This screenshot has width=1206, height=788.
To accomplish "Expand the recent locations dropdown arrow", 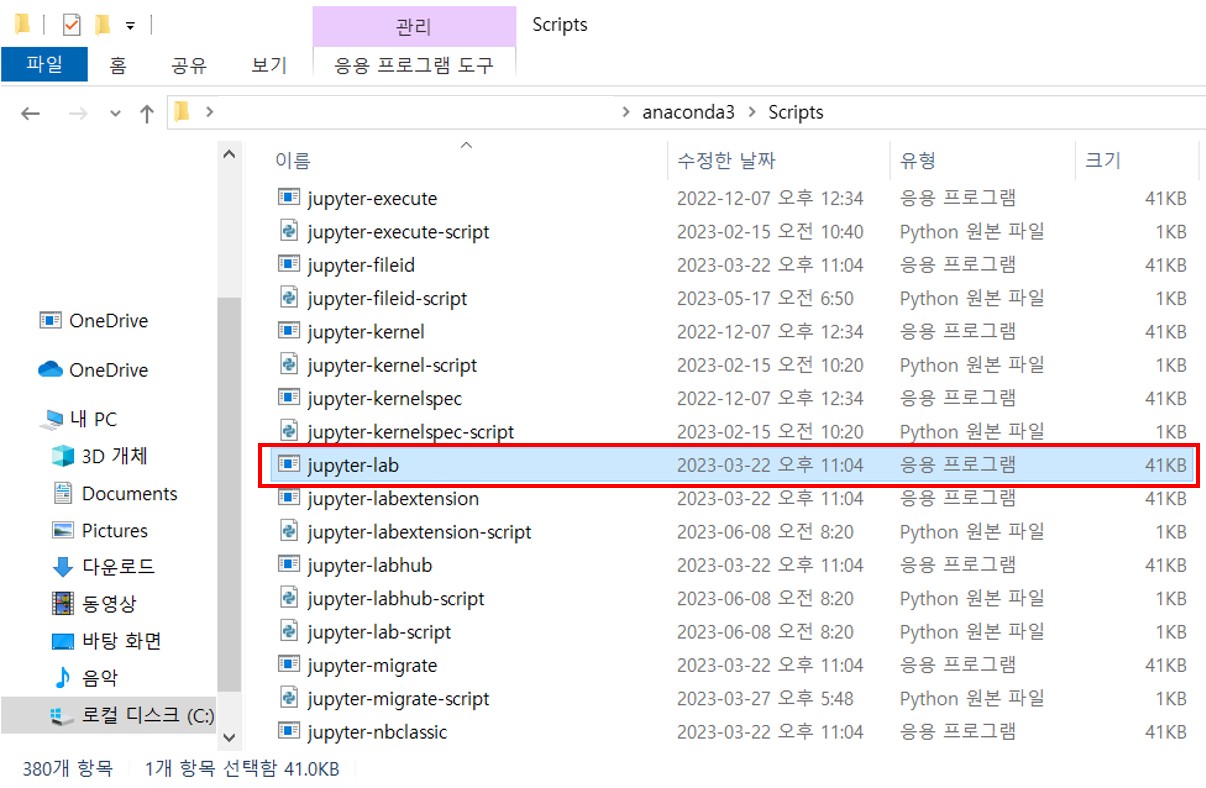I will tap(115, 113).
